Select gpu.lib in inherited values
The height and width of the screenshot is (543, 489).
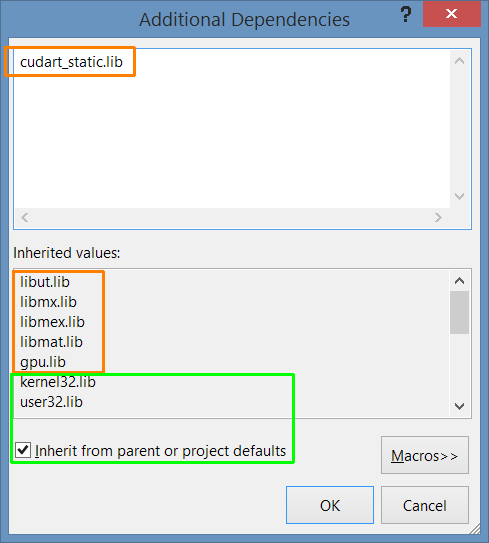pos(43,362)
